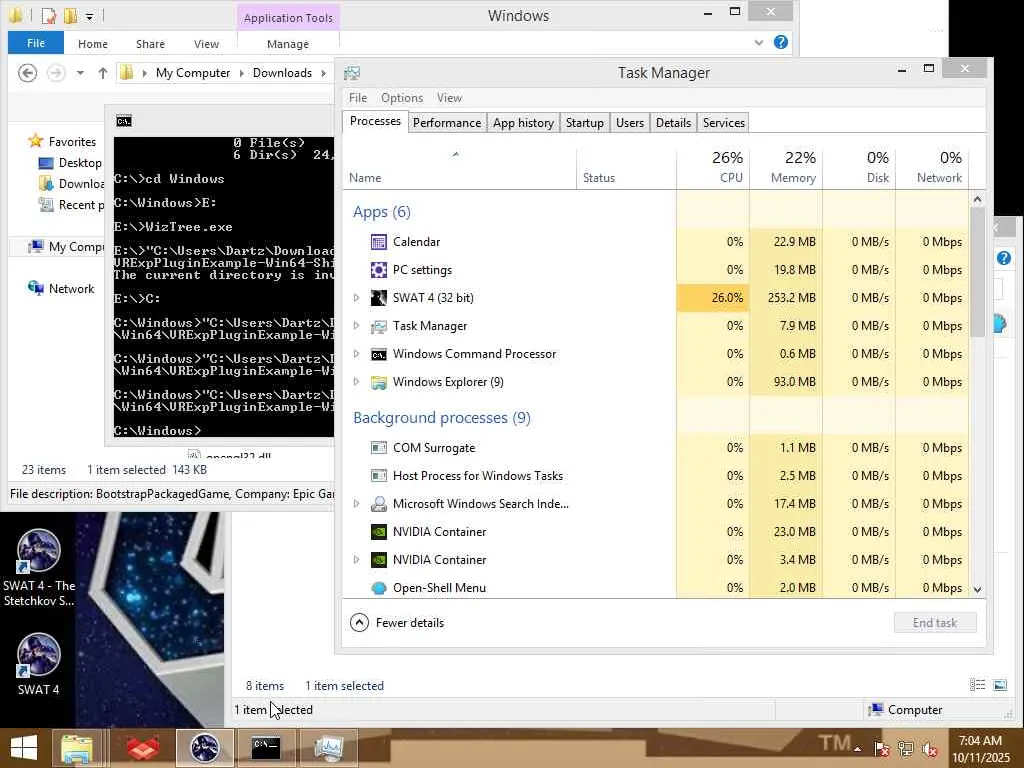Click the Host Process for Windows Tasks icon
The height and width of the screenshot is (768, 1024).
[378, 476]
